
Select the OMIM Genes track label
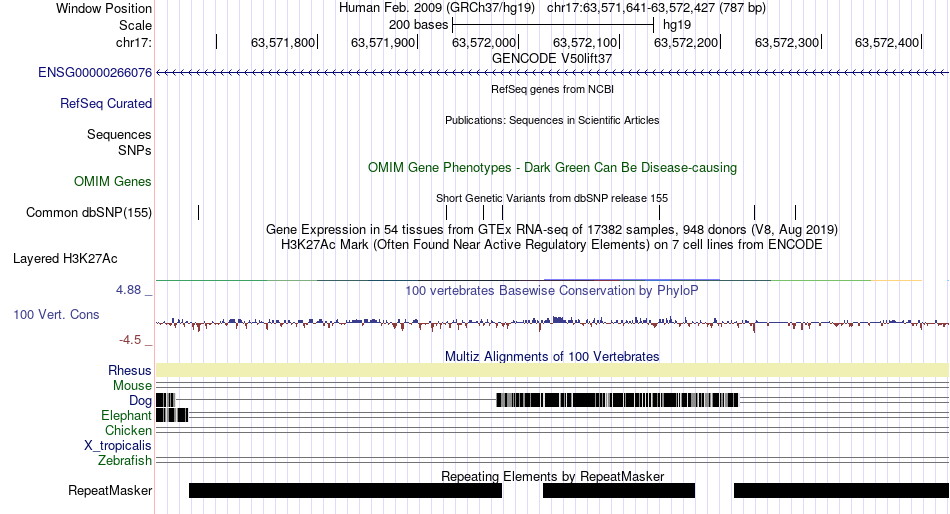click(113, 181)
